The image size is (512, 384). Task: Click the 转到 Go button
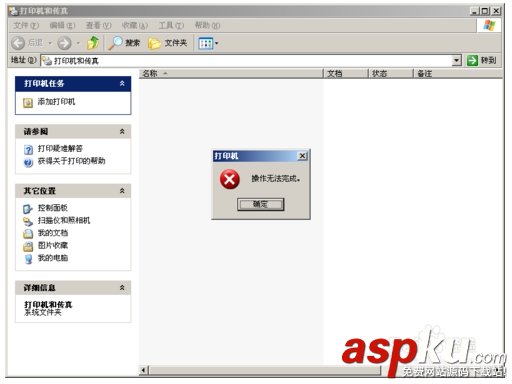click(482, 60)
